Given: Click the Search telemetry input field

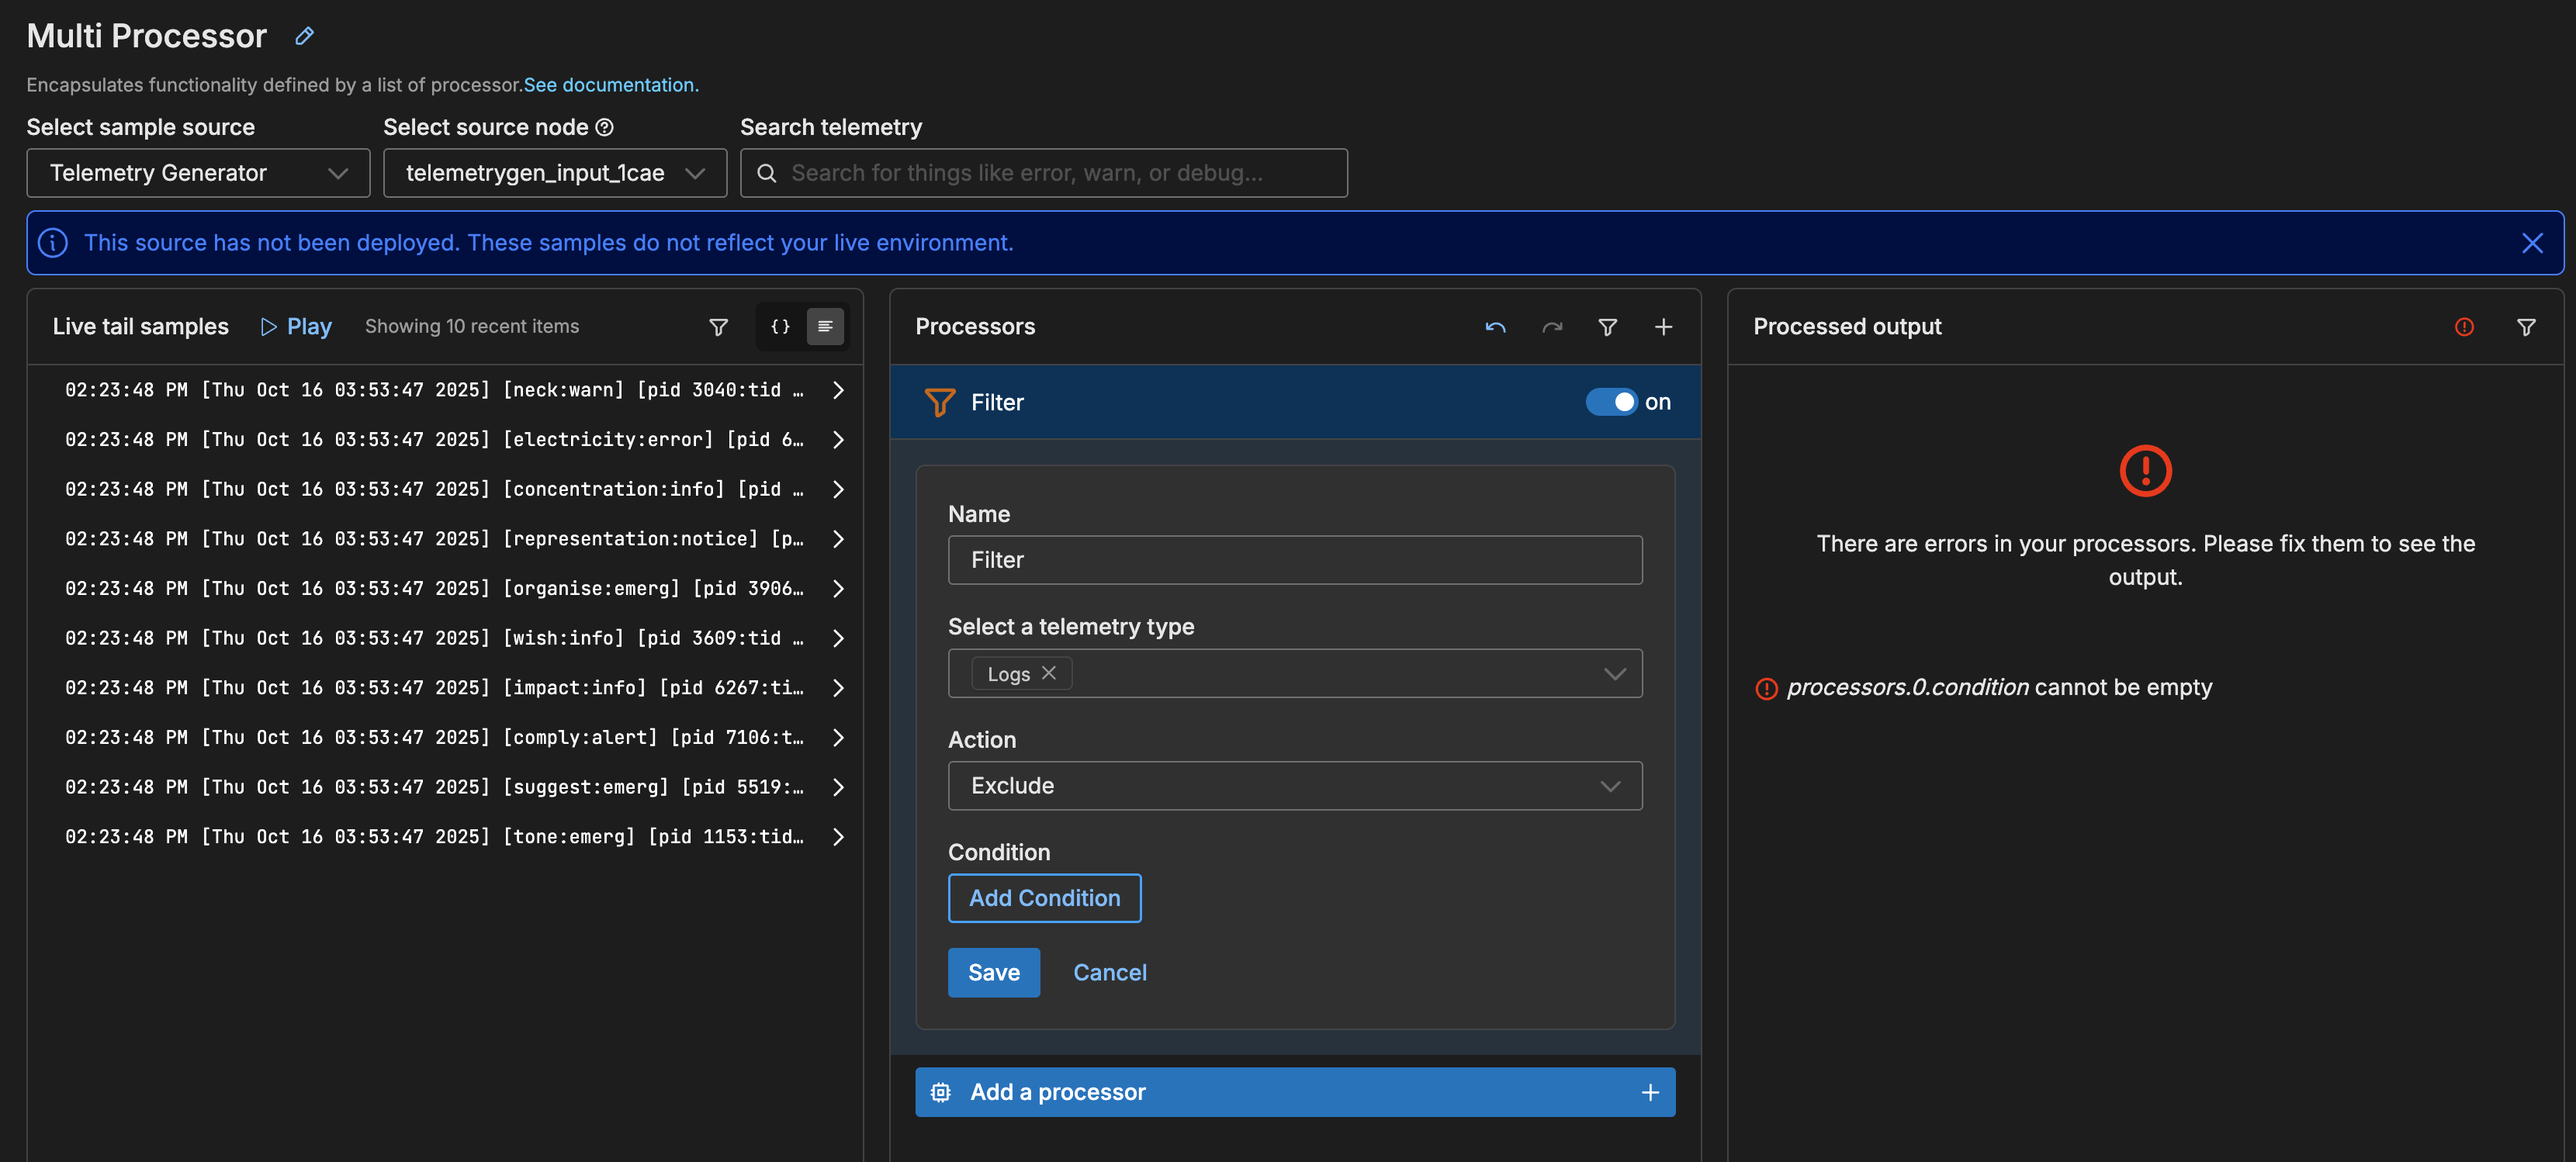Looking at the screenshot, I should (x=1044, y=173).
